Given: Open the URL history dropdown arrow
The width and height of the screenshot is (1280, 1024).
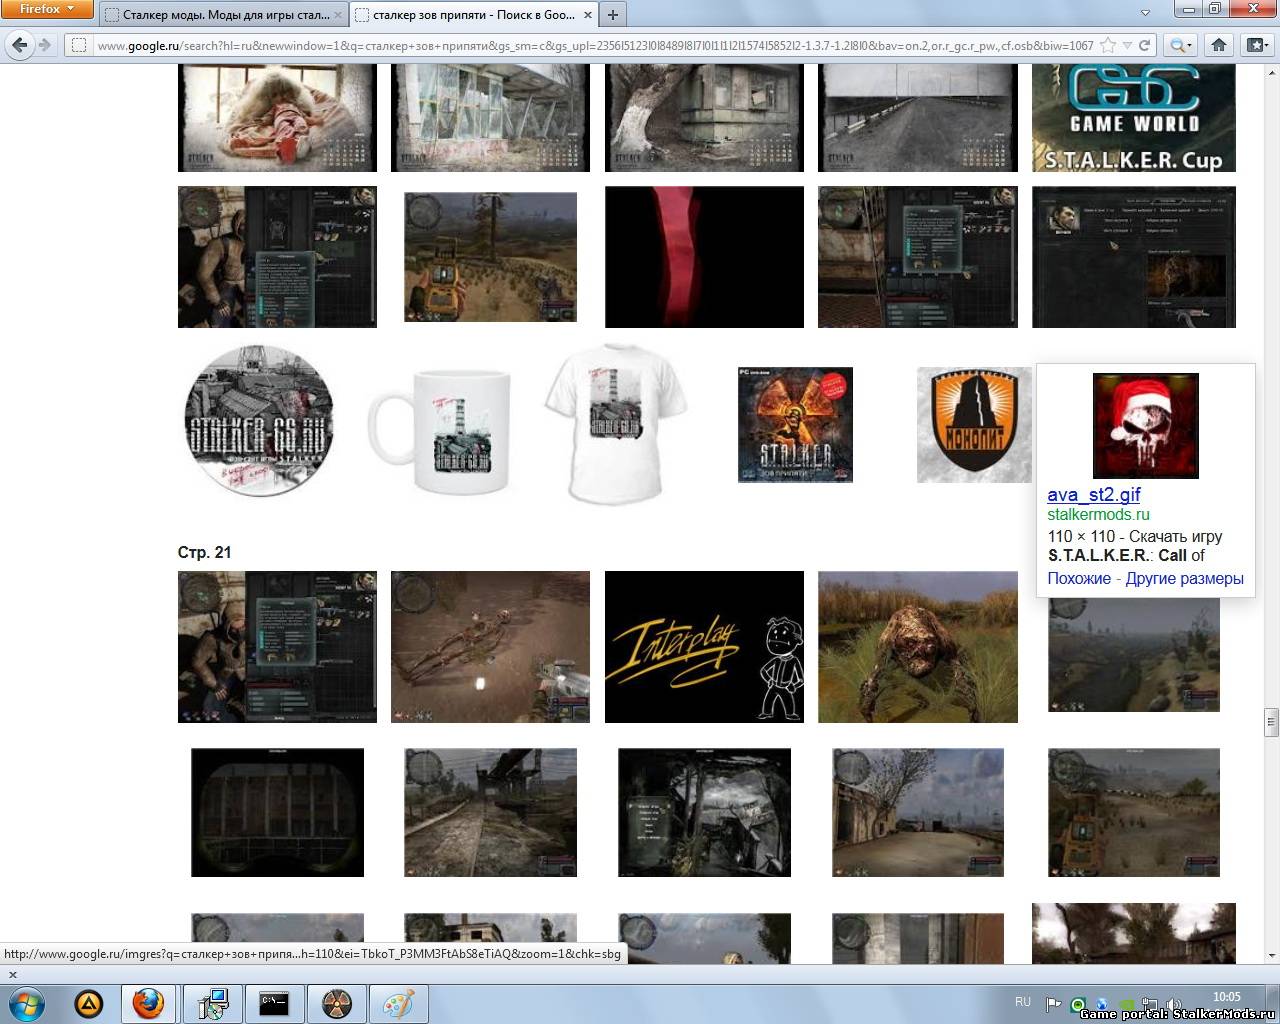Looking at the screenshot, I should coord(1127,45).
